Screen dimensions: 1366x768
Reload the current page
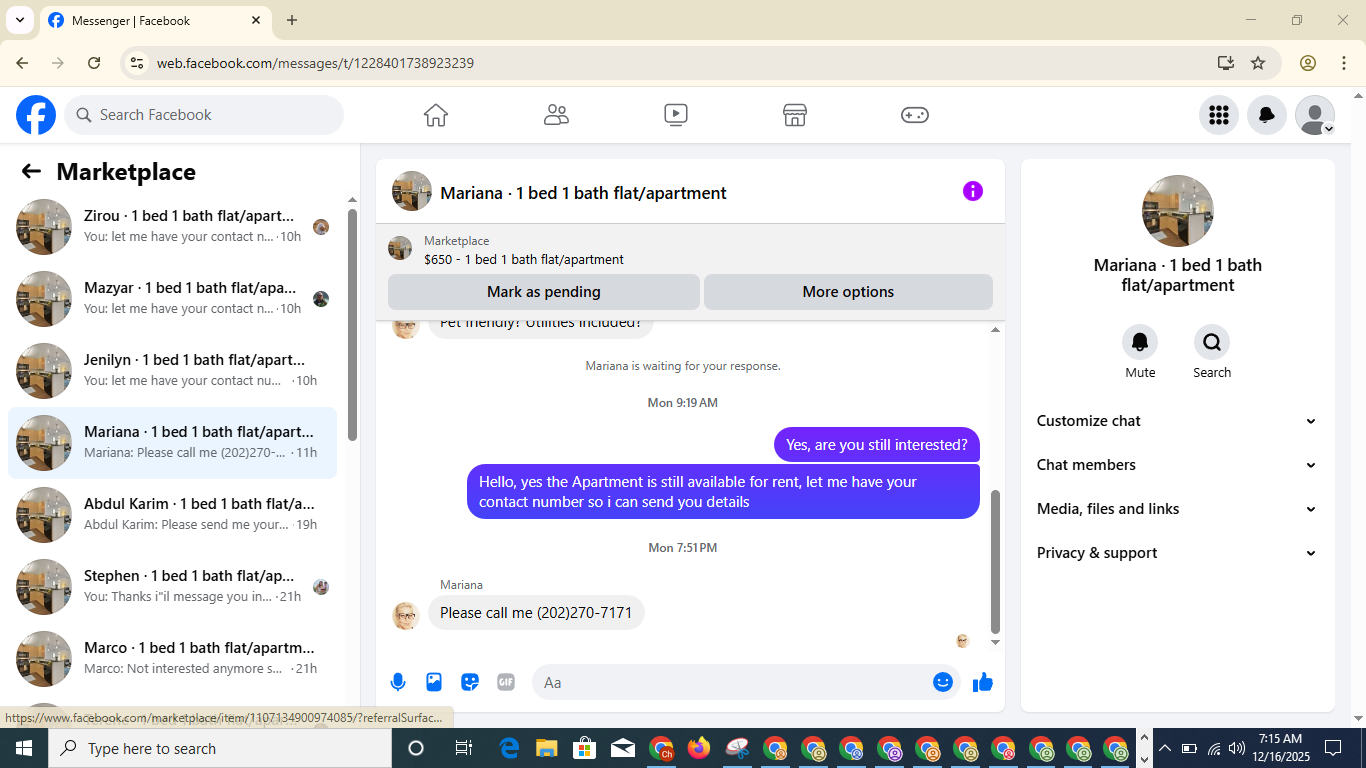tap(94, 63)
